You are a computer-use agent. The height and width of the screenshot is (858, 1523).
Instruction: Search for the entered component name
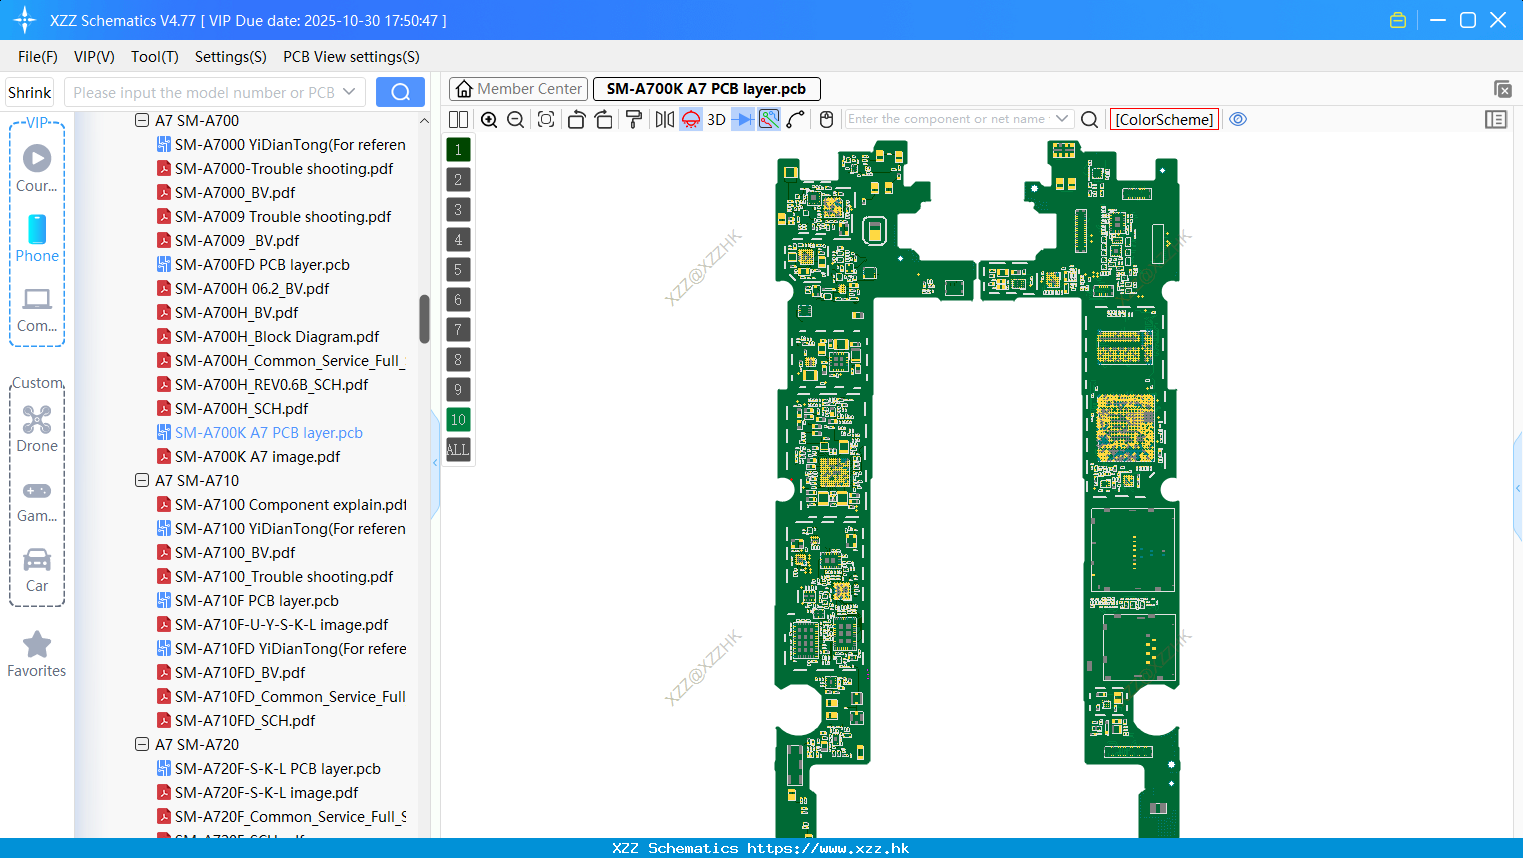pos(1090,120)
